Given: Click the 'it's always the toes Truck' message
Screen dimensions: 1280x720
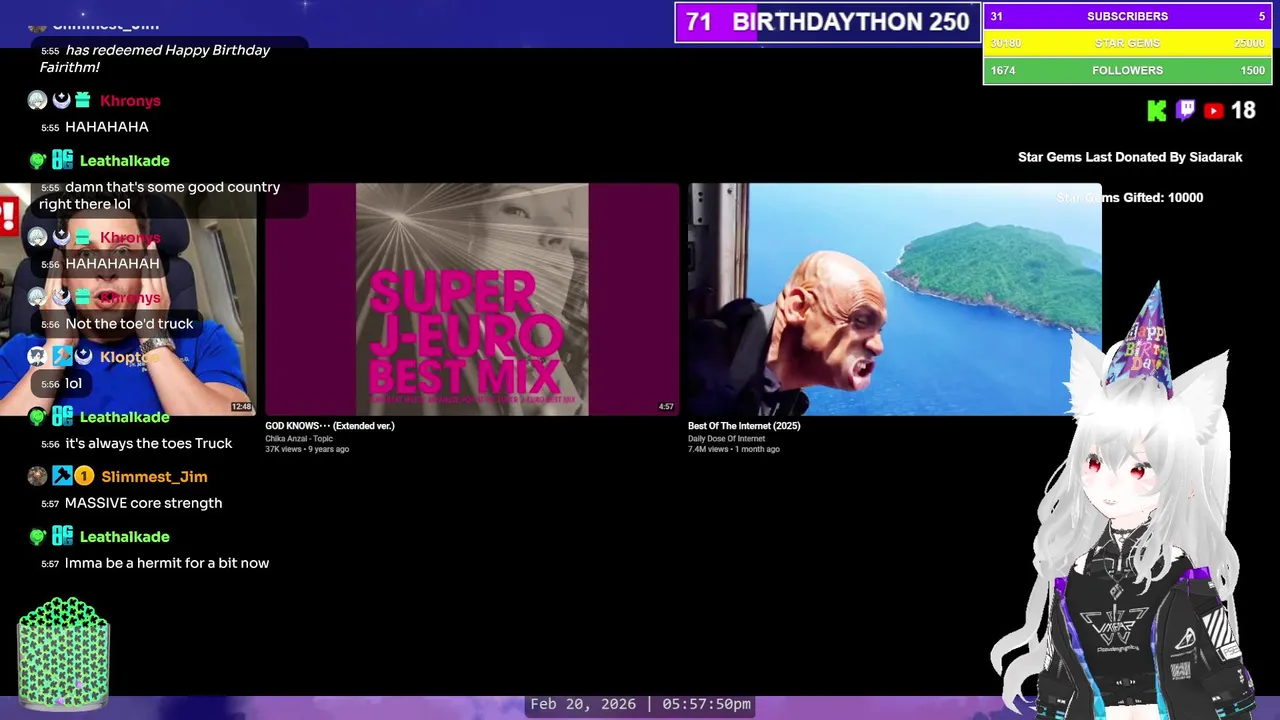Looking at the screenshot, I should click(148, 443).
